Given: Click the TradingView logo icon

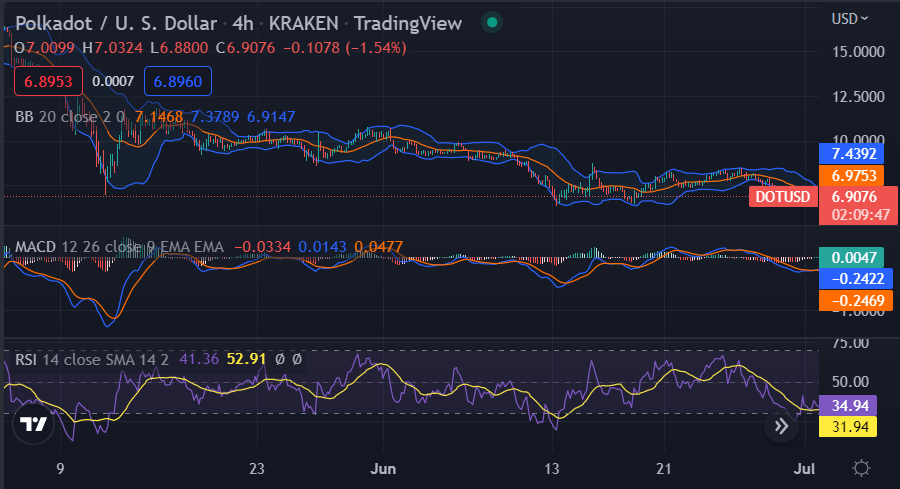Looking at the screenshot, I should [33, 424].
